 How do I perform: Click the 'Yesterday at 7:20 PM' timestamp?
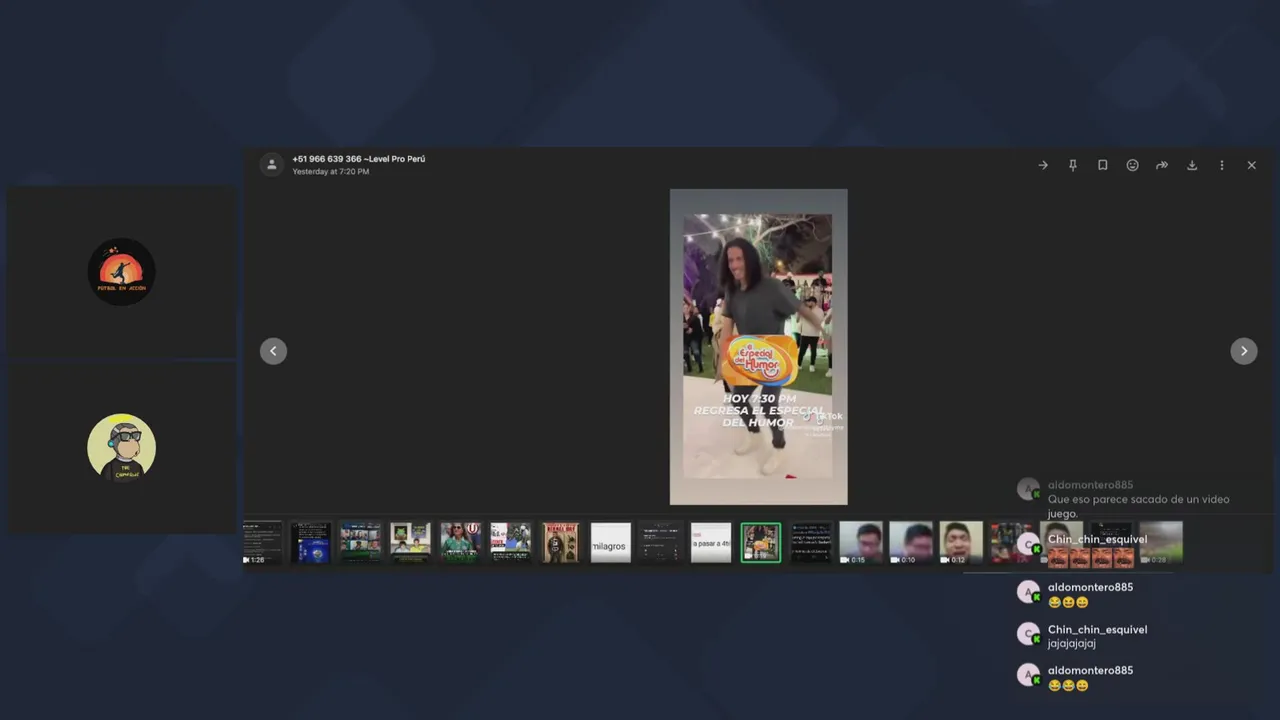(331, 172)
